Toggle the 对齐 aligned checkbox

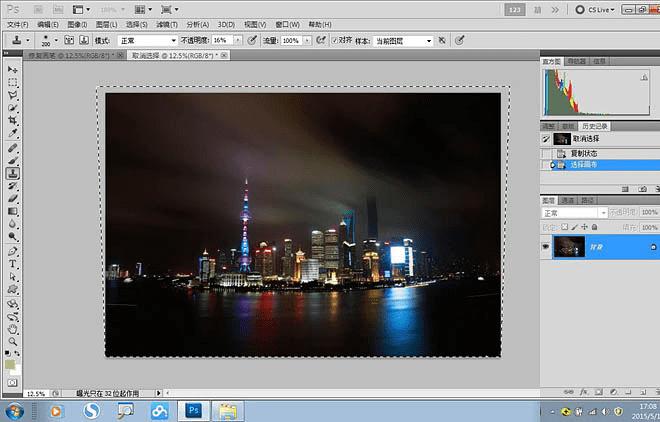pyautogui.click(x=335, y=40)
